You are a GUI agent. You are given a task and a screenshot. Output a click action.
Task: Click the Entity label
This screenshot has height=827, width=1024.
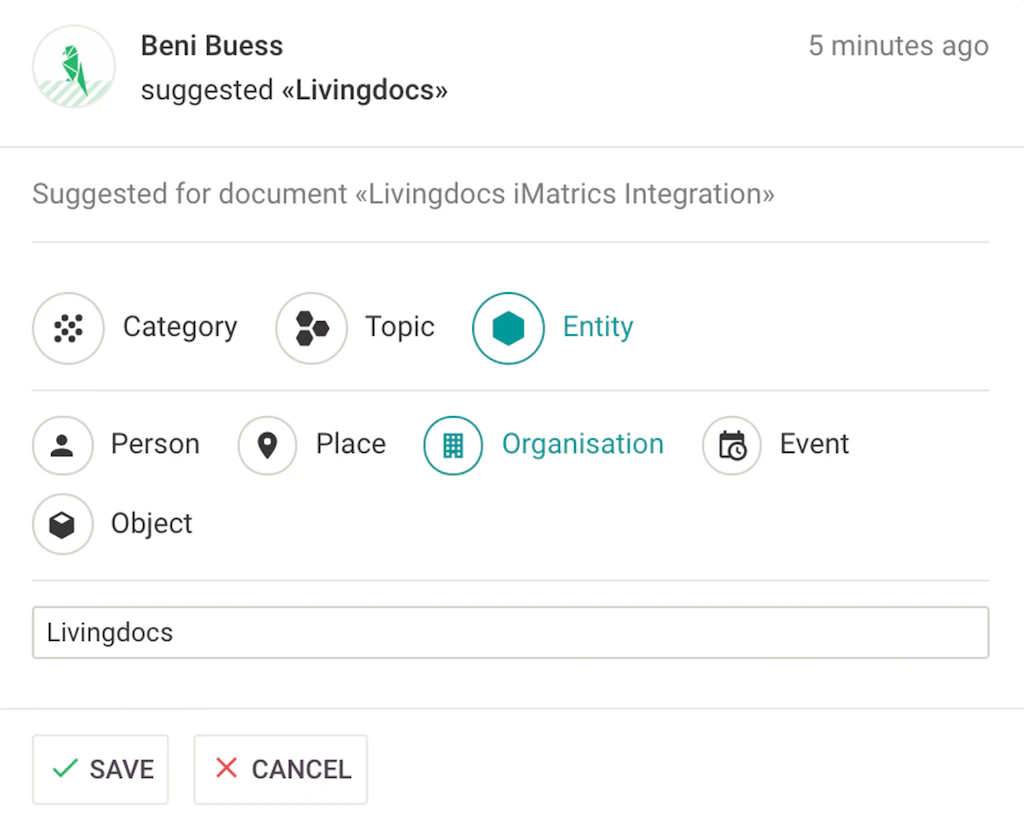tap(598, 327)
